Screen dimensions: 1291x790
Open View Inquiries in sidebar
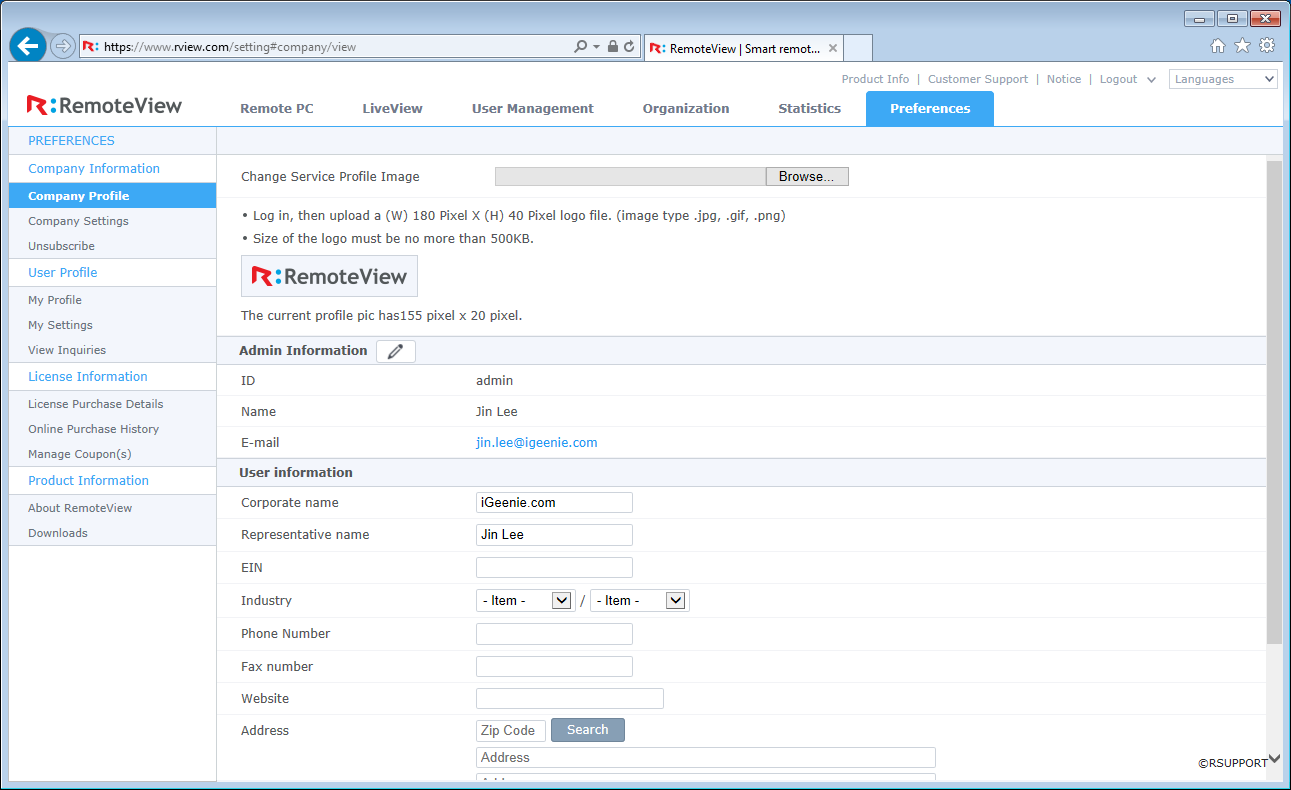(67, 350)
